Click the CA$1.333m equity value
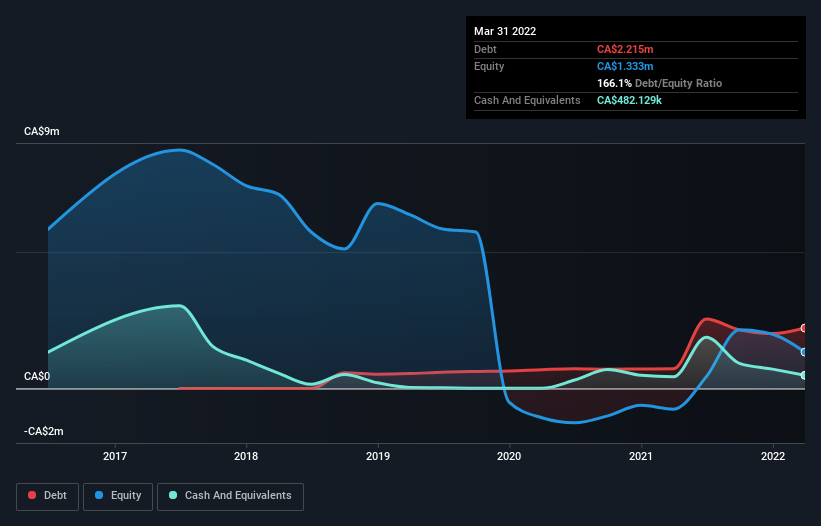This screenshot has width=821, height=526. [625, 66]
